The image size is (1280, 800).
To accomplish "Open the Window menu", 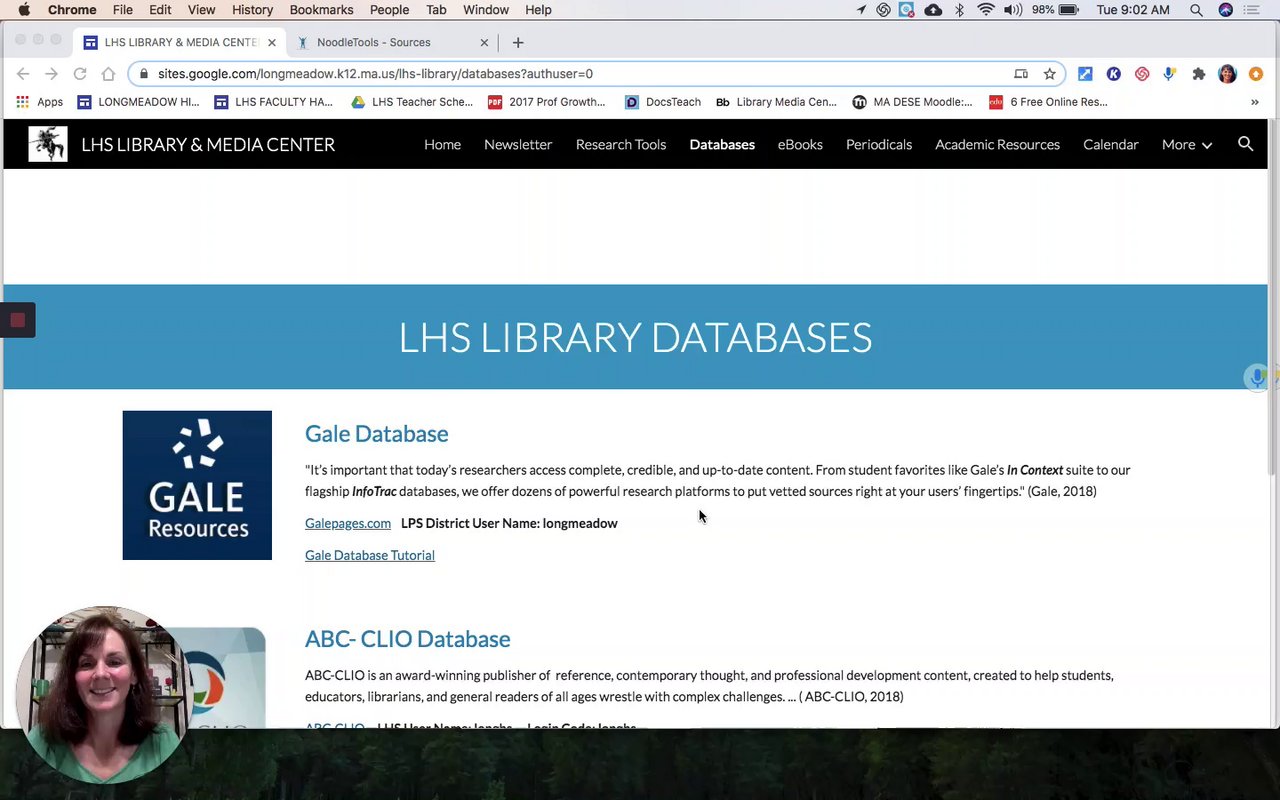I will [x=486, y=10].
